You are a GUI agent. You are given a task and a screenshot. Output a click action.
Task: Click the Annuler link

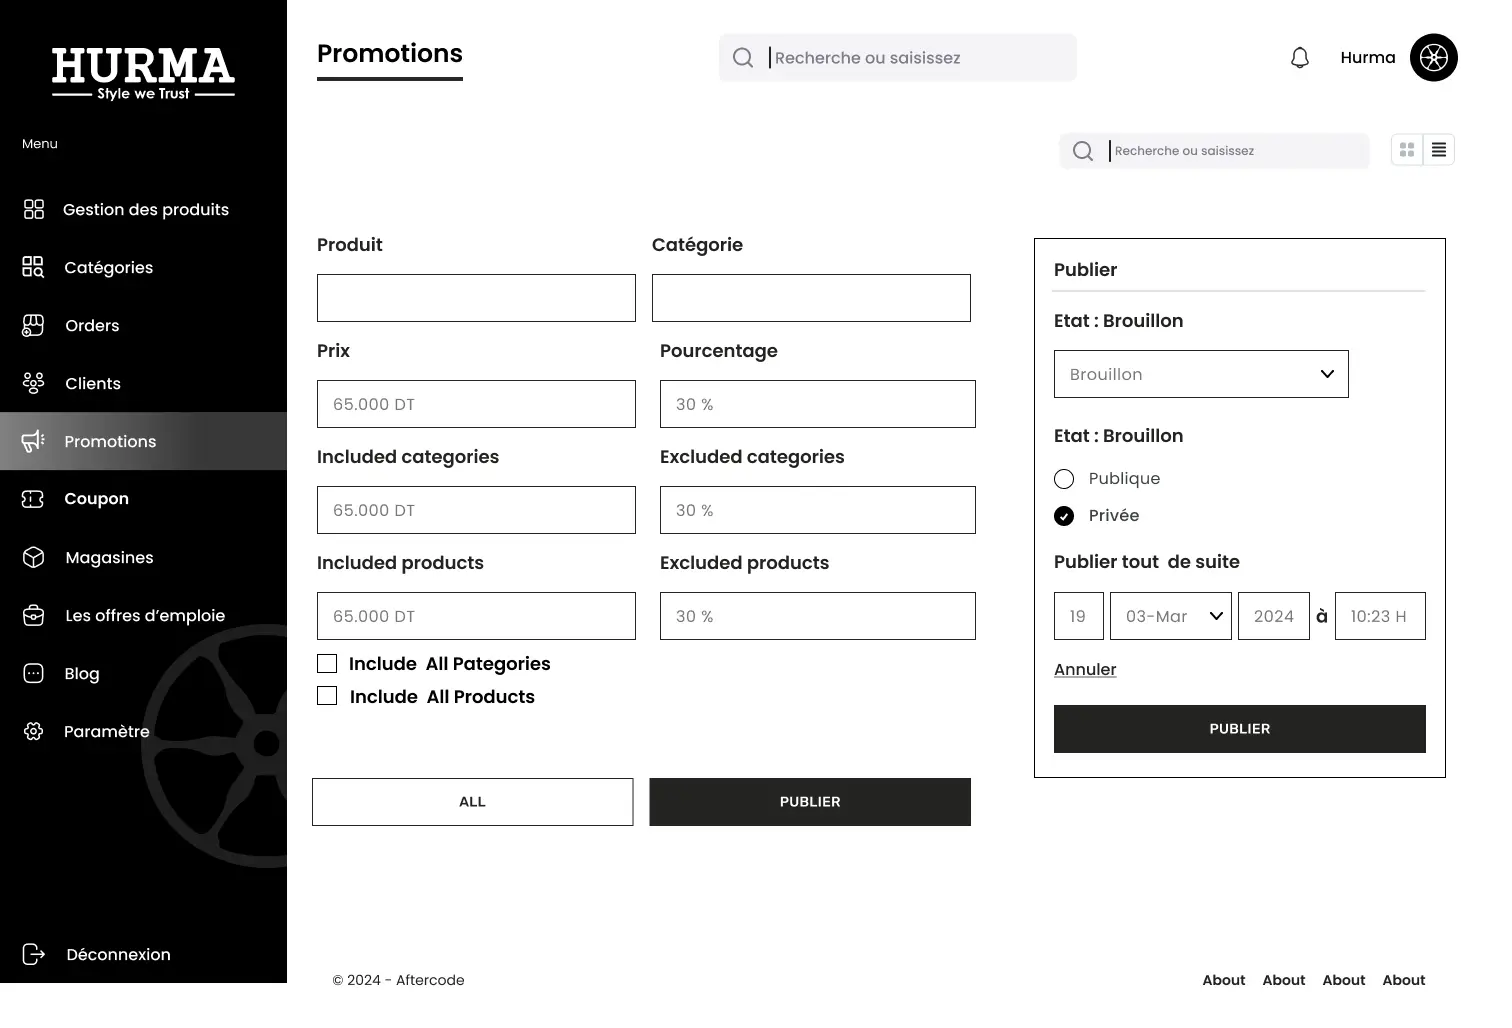click(x=1085, y=670)
